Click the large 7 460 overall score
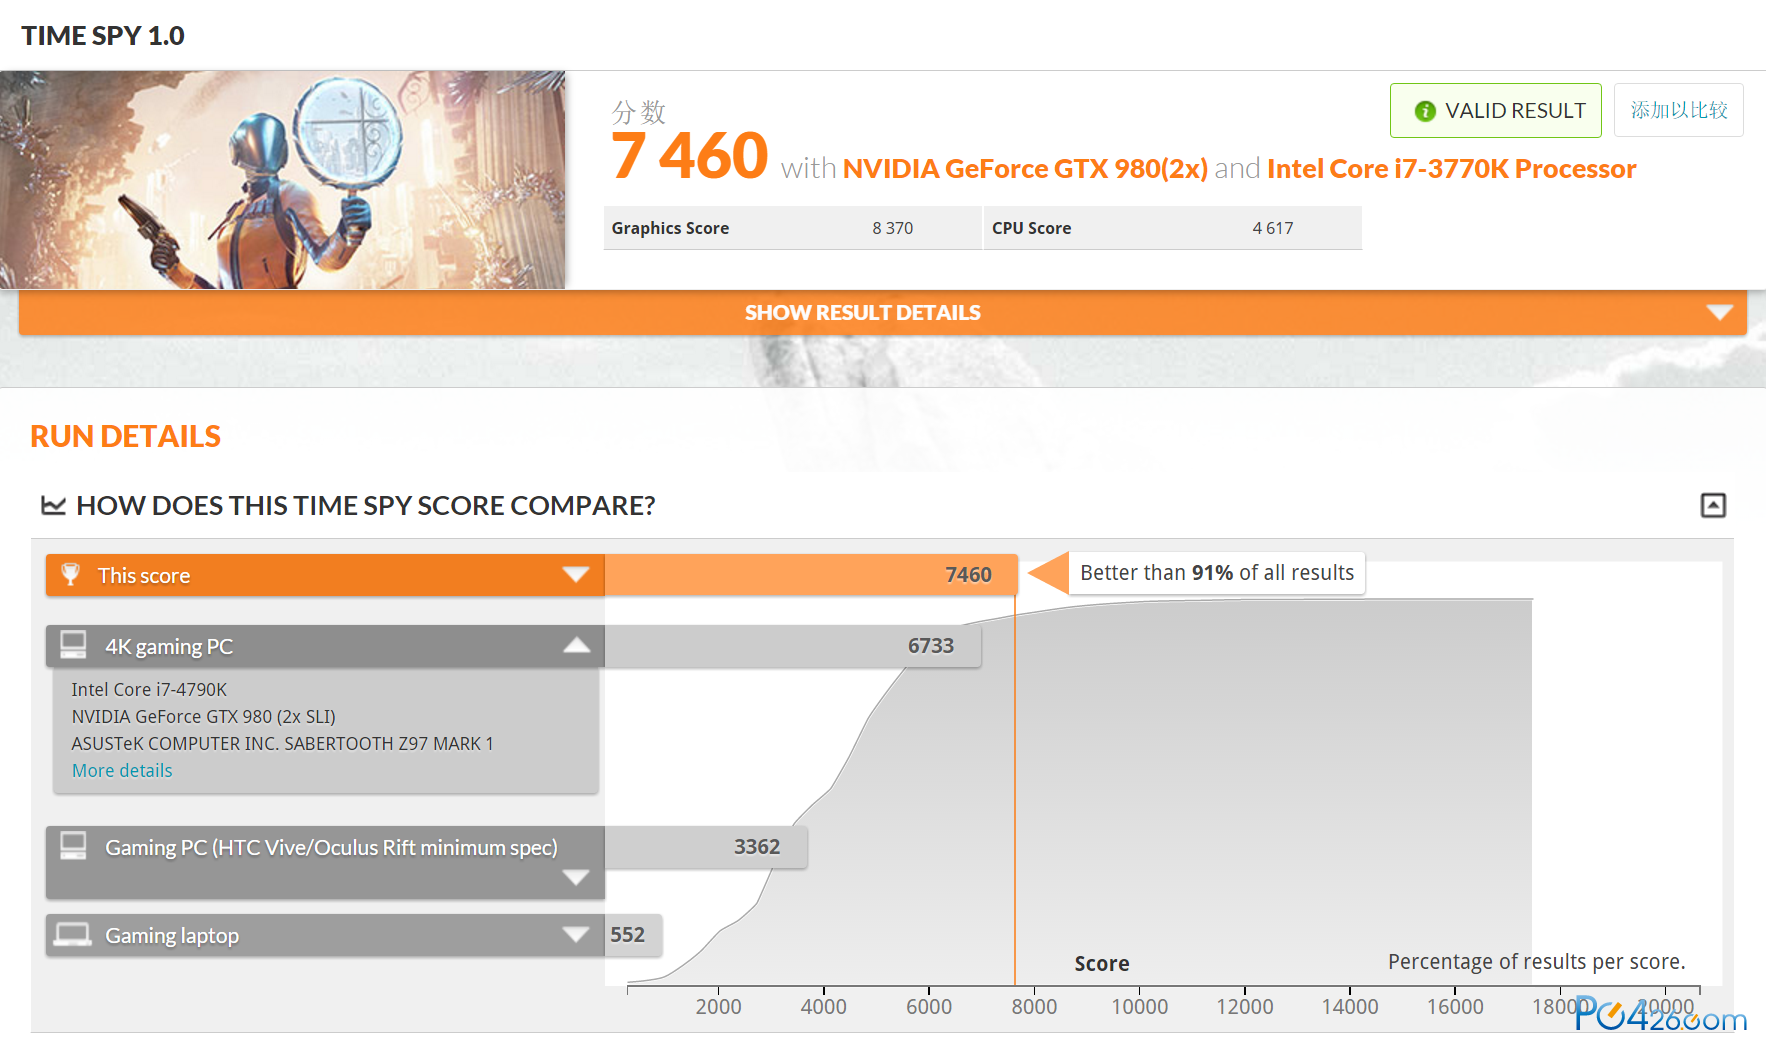The image size is (1766, 1049). [689, 156]
